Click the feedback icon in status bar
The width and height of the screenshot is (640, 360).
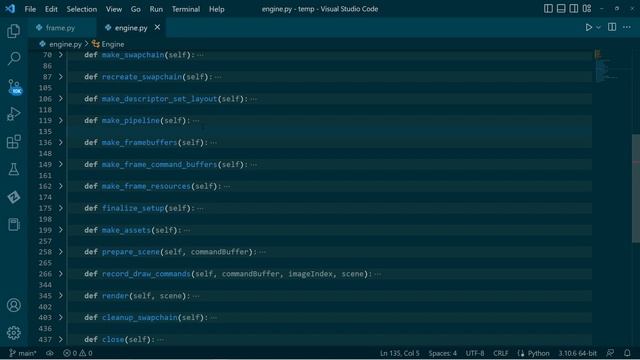[611, 353]
